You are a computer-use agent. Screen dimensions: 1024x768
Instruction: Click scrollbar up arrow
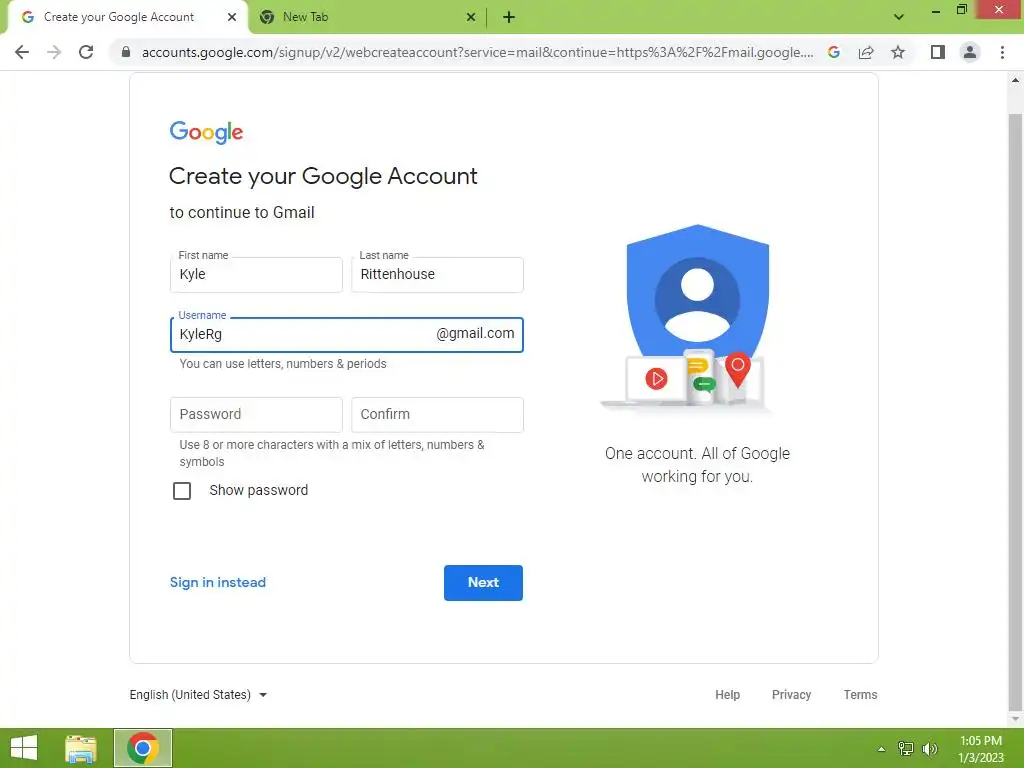(x=1015, y=80)
